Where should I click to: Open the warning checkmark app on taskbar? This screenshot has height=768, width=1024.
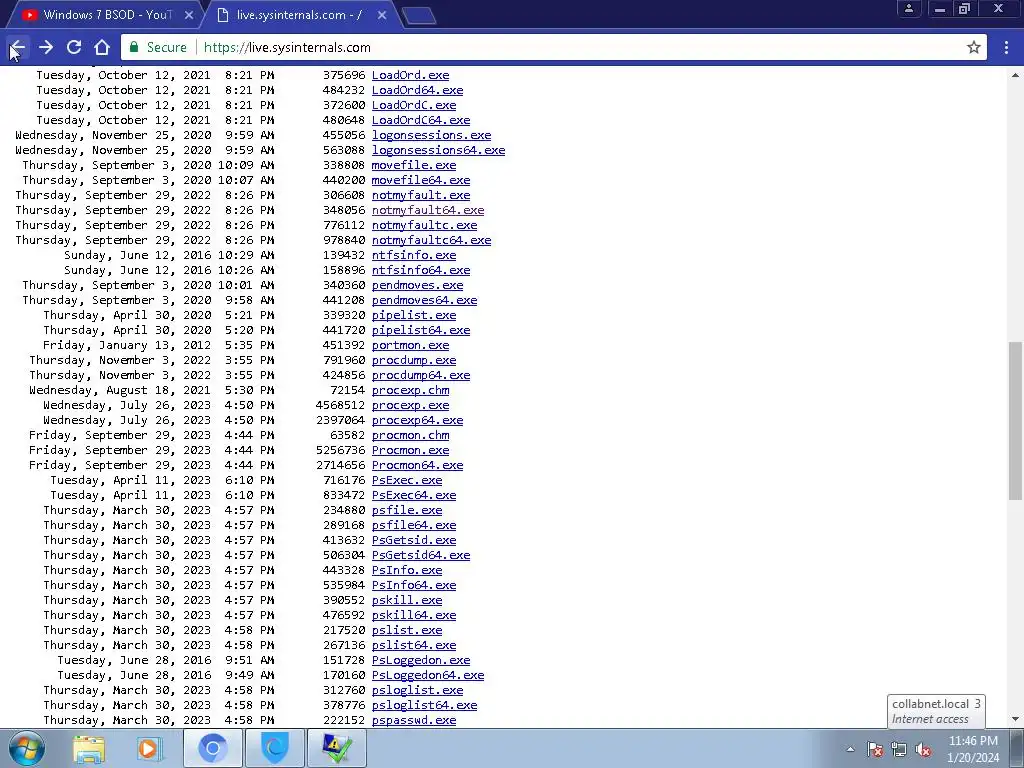point(336,748)
